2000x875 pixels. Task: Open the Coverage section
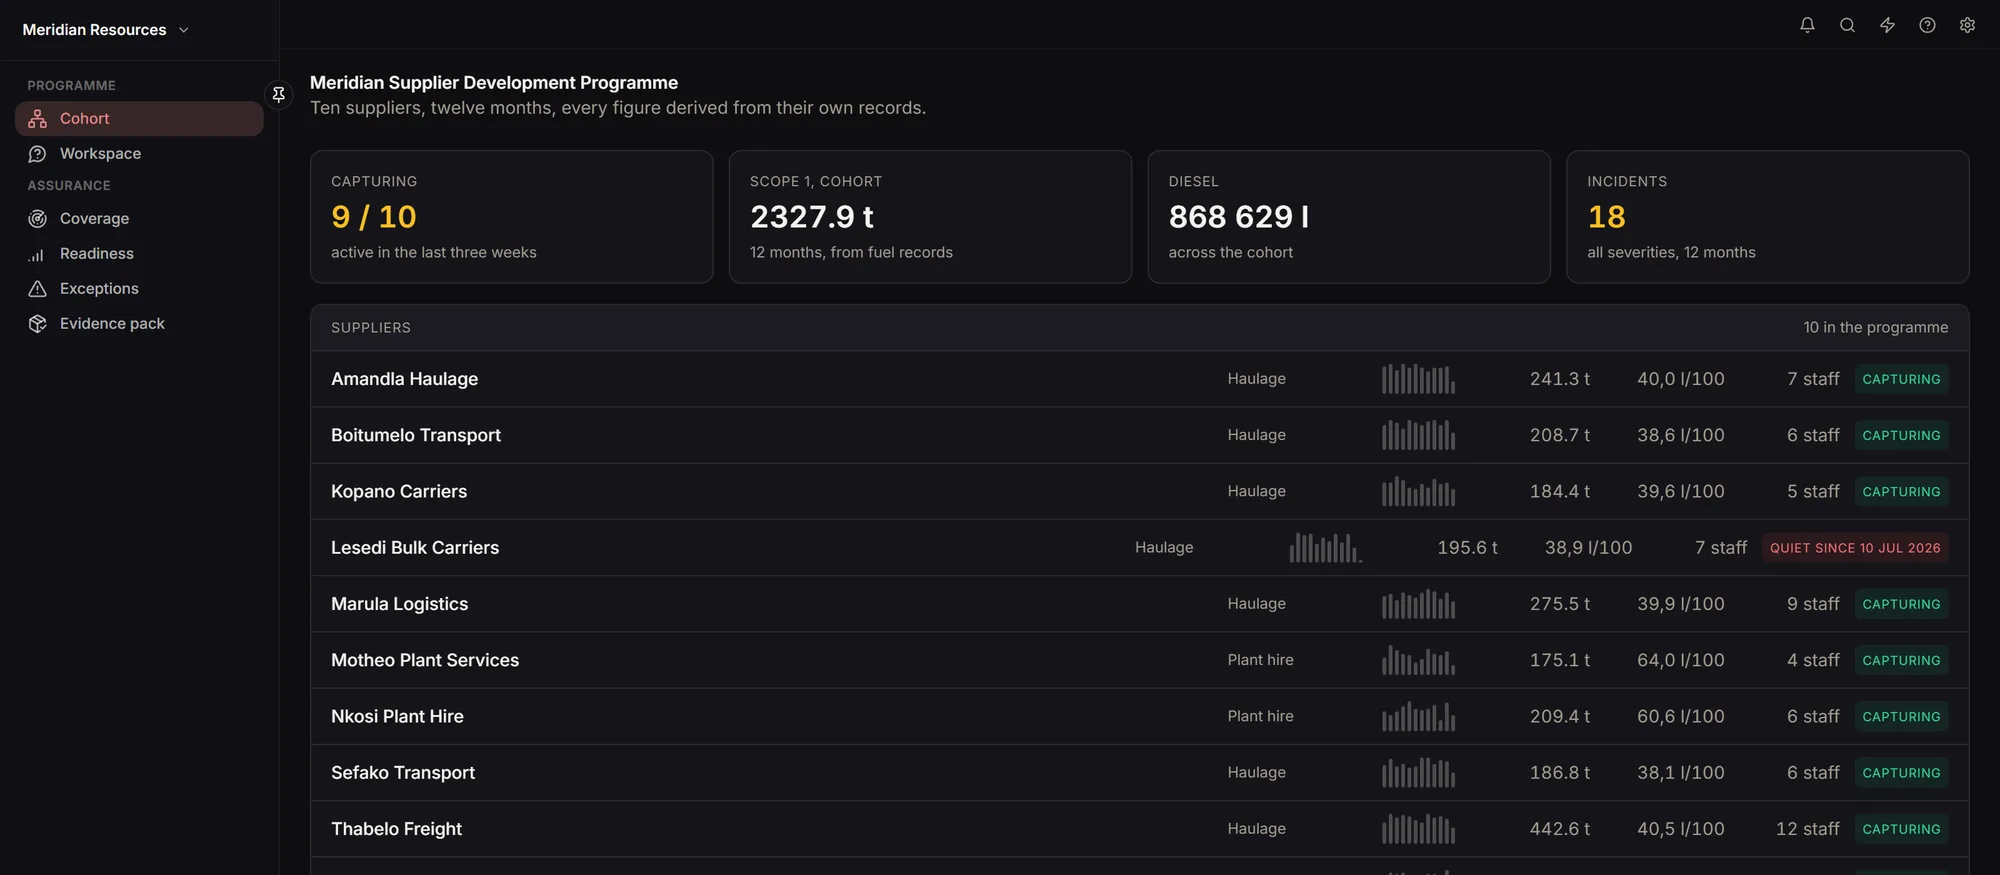point(139,219)
